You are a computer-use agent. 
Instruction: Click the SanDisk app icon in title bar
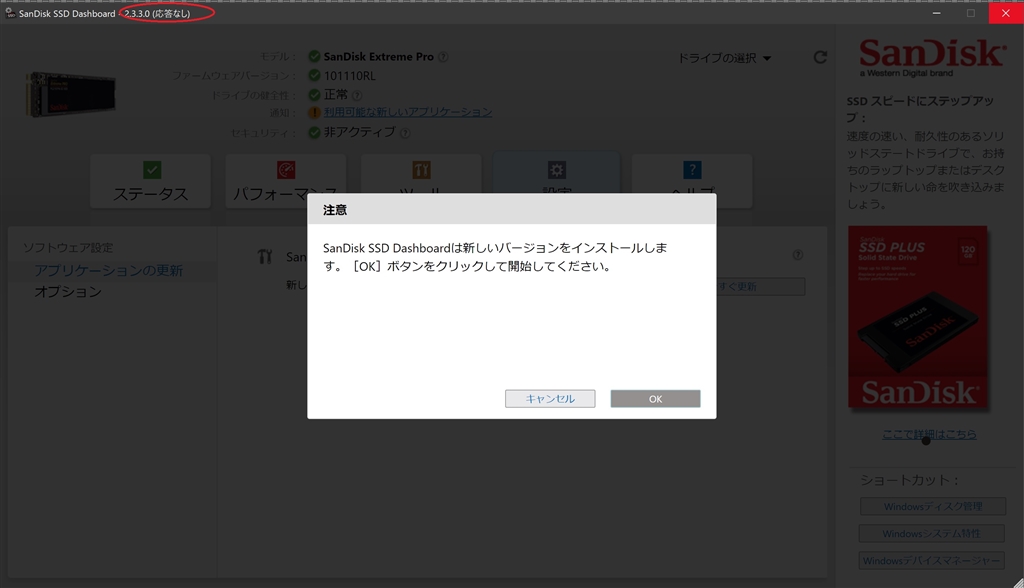click(10, 13)
